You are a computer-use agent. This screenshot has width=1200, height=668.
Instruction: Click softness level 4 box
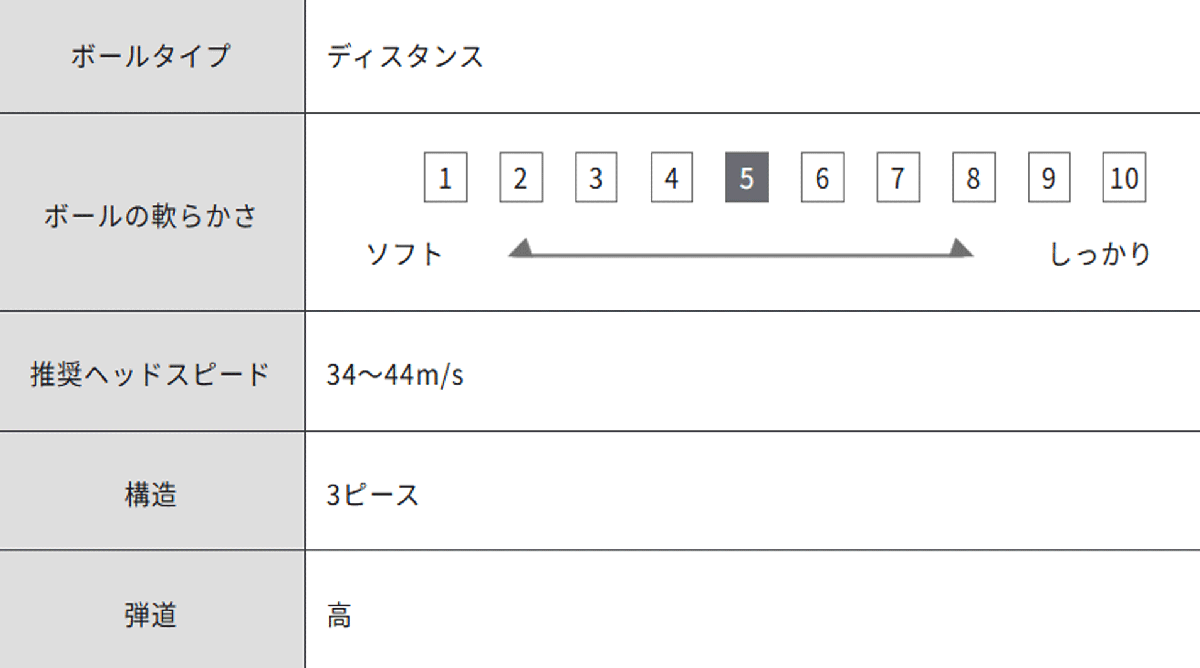coord(672,178)
